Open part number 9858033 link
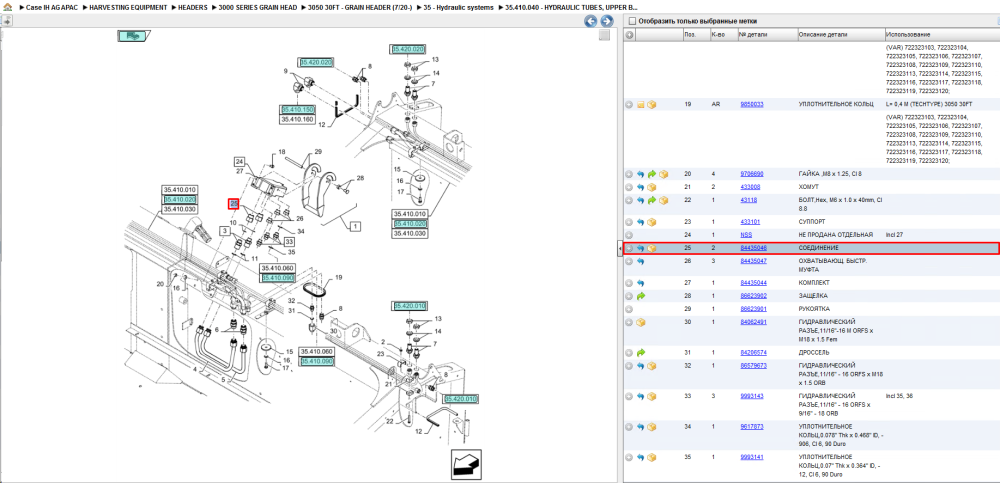The height and width of the screenshot is (483, 1000). click(752, 104)
